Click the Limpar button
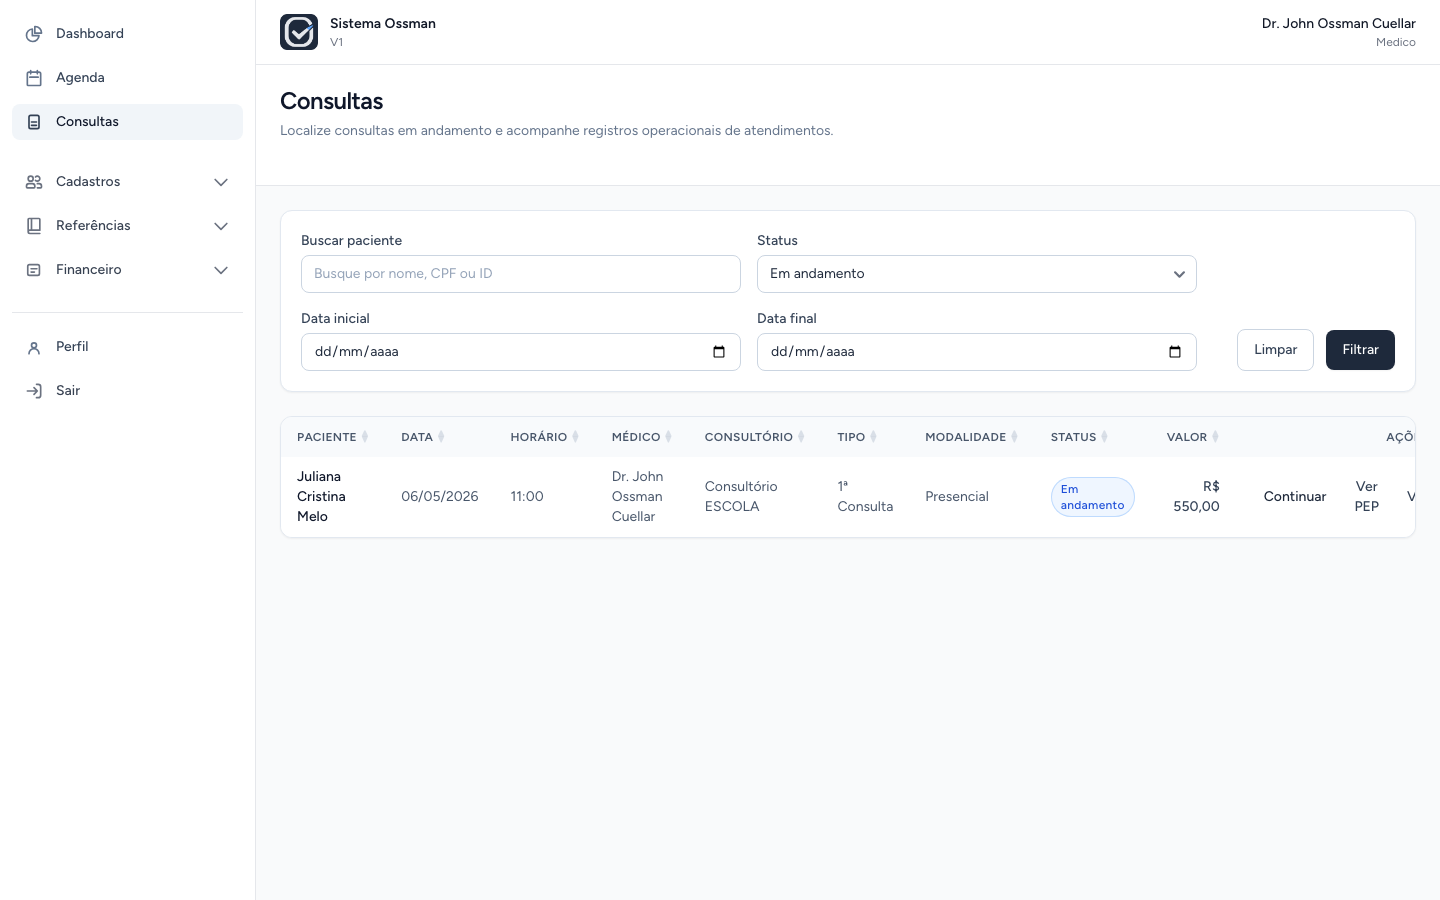The height and width of the screenshot is (900, 1440). click(1275, 350)
